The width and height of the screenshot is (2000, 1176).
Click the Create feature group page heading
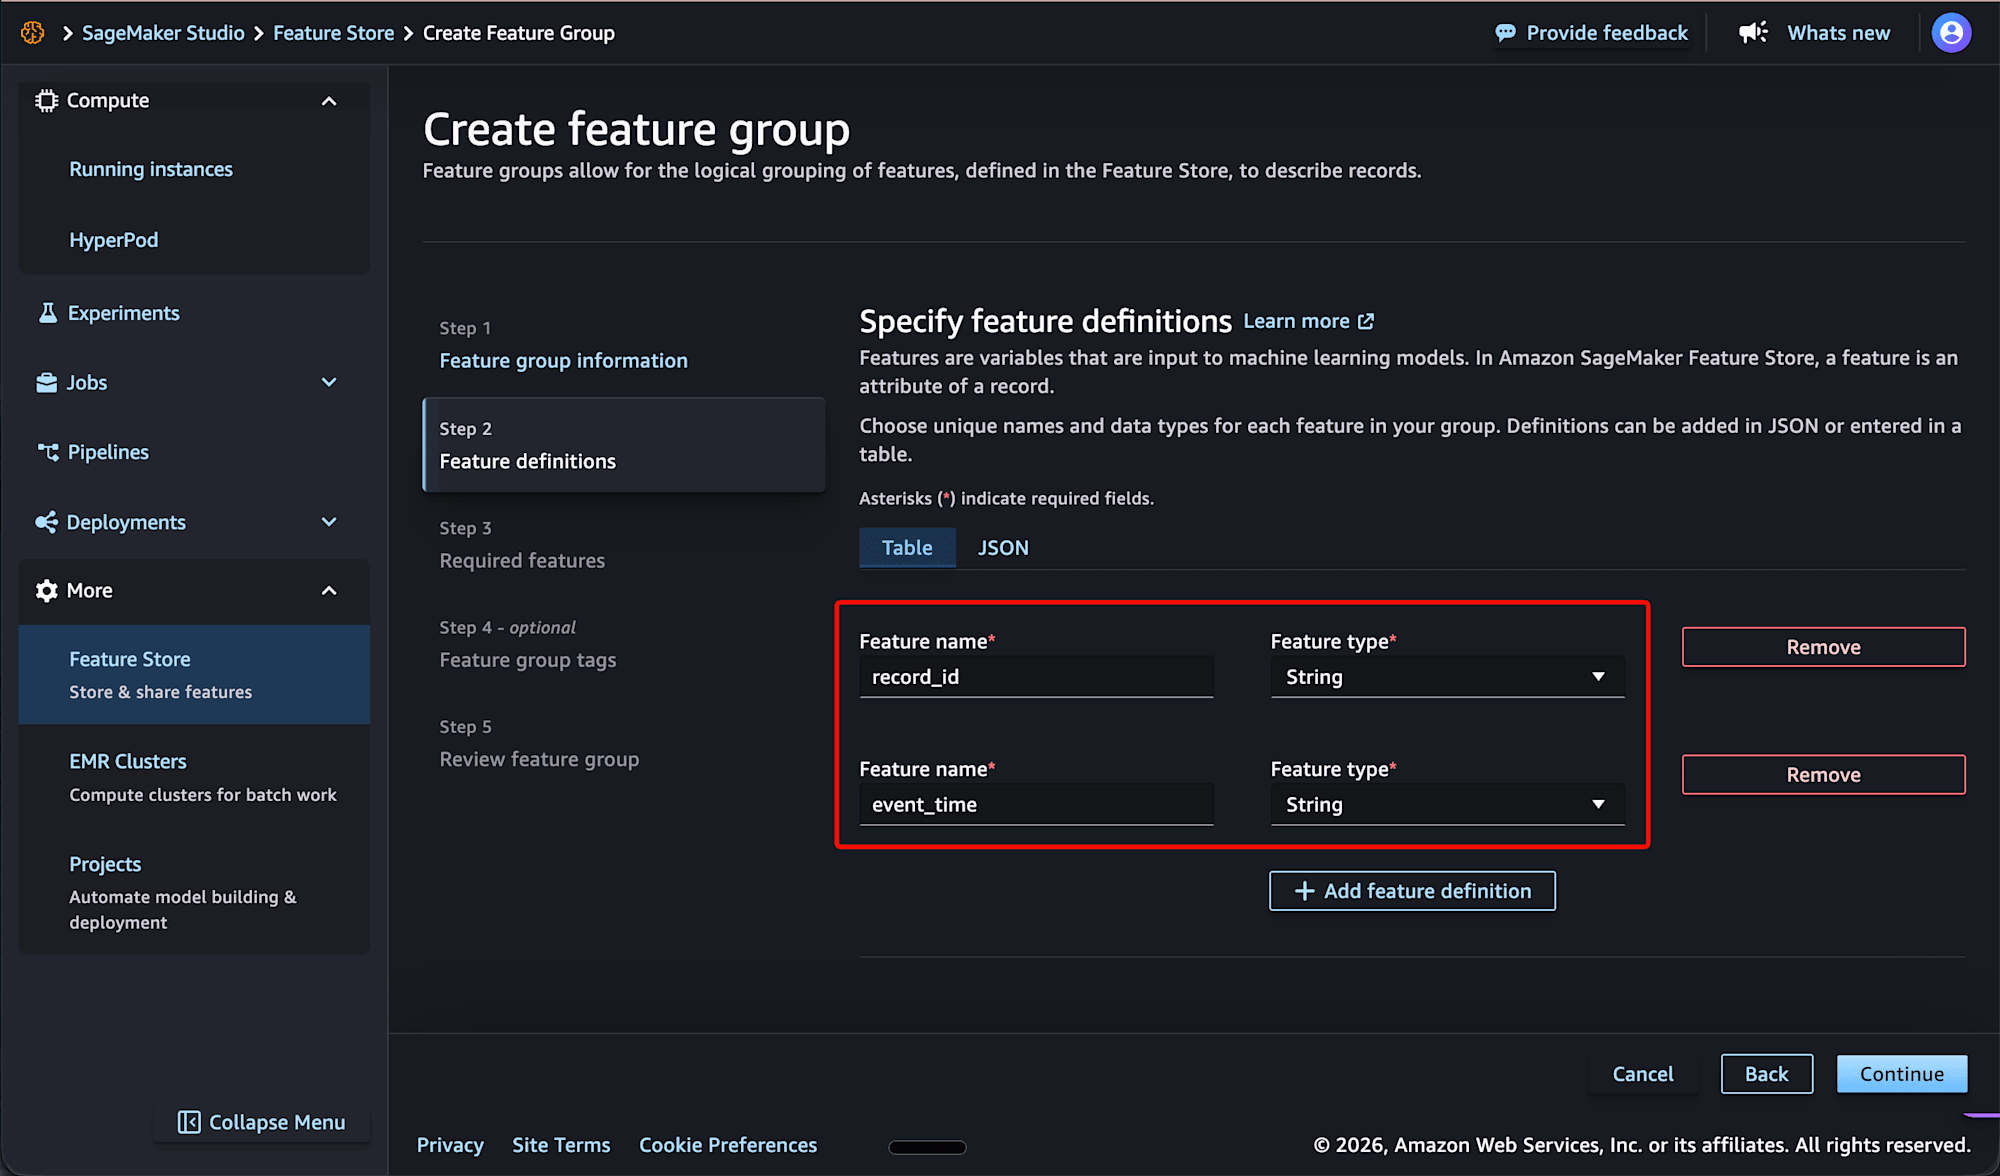636,129
